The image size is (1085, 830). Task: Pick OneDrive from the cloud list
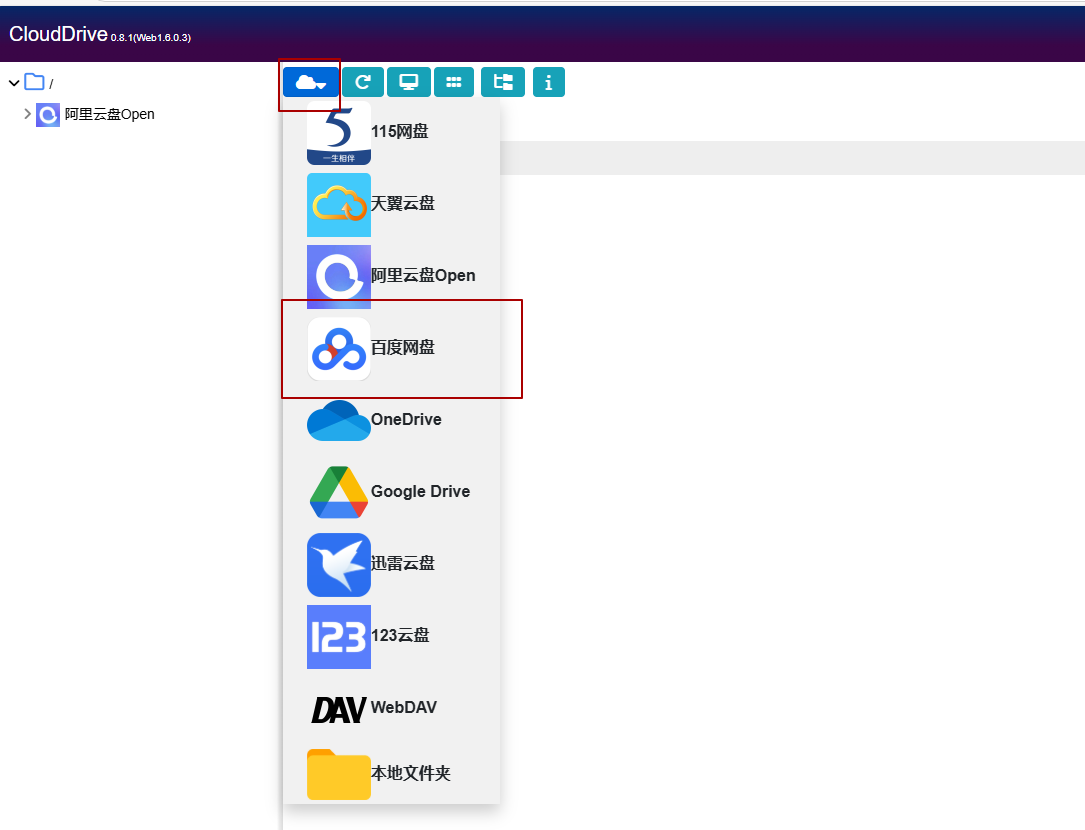405,420
